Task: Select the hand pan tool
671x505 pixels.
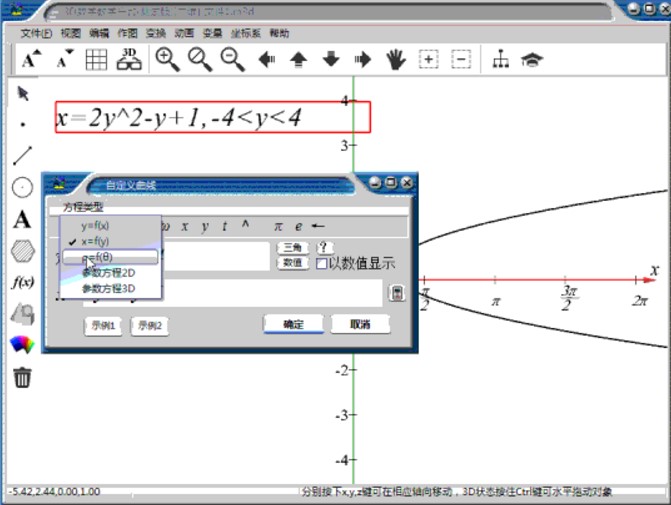Action: click(396, 60)
